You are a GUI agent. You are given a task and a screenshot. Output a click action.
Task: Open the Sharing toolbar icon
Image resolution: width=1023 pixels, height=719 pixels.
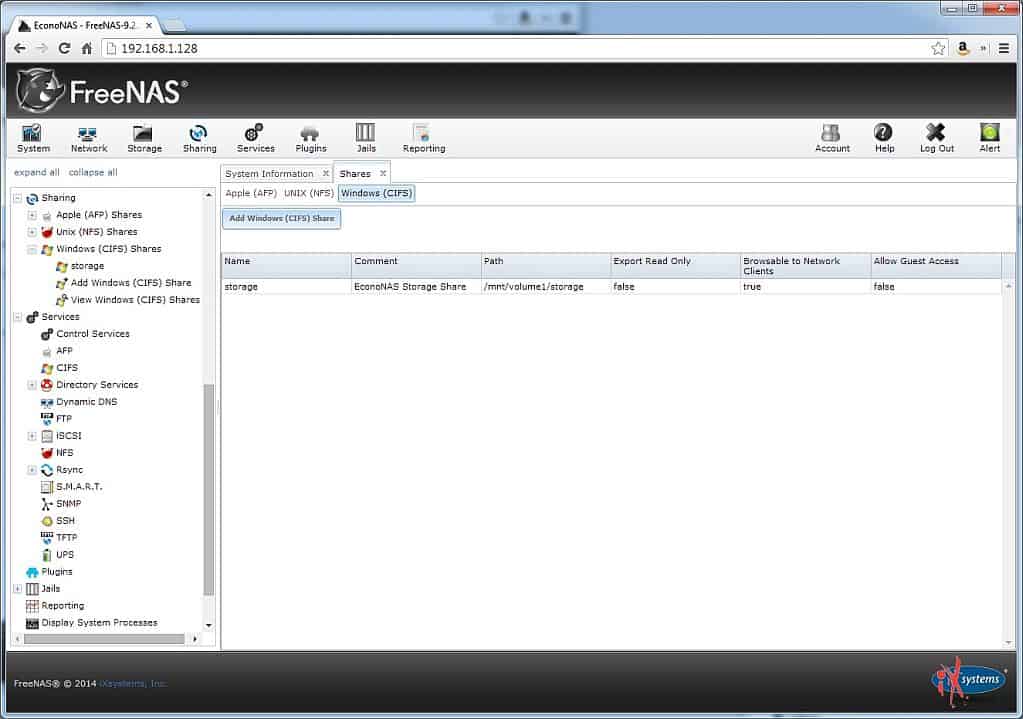[199, 138]
